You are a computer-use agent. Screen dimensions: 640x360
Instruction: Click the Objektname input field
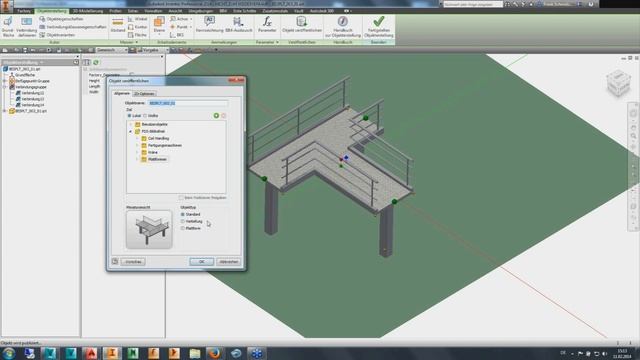click(188, 103)
